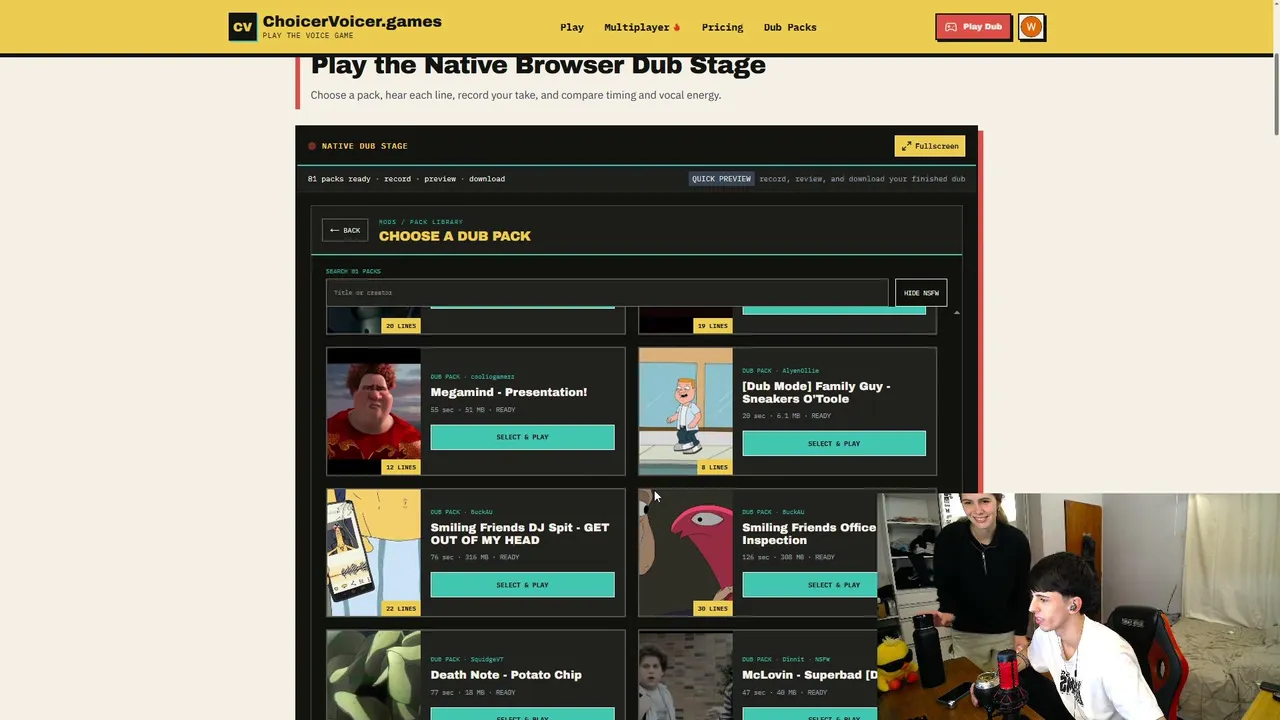1280x720 pixels.
Task: Click the QUICK PREVIEW label
Action: click(x=721, y=179)
